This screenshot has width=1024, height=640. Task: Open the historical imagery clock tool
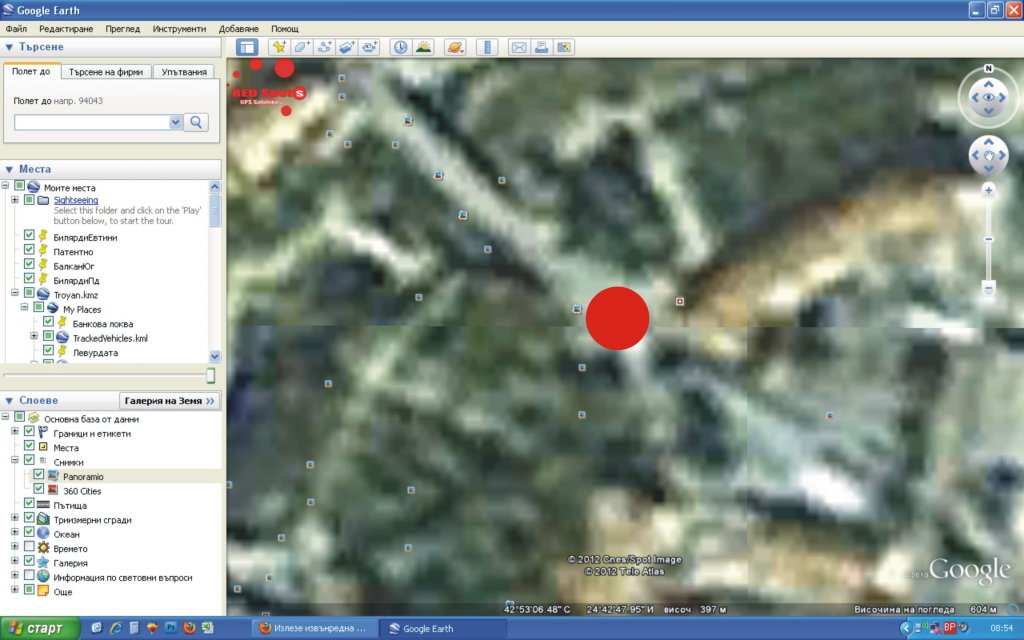click(400, 47)
